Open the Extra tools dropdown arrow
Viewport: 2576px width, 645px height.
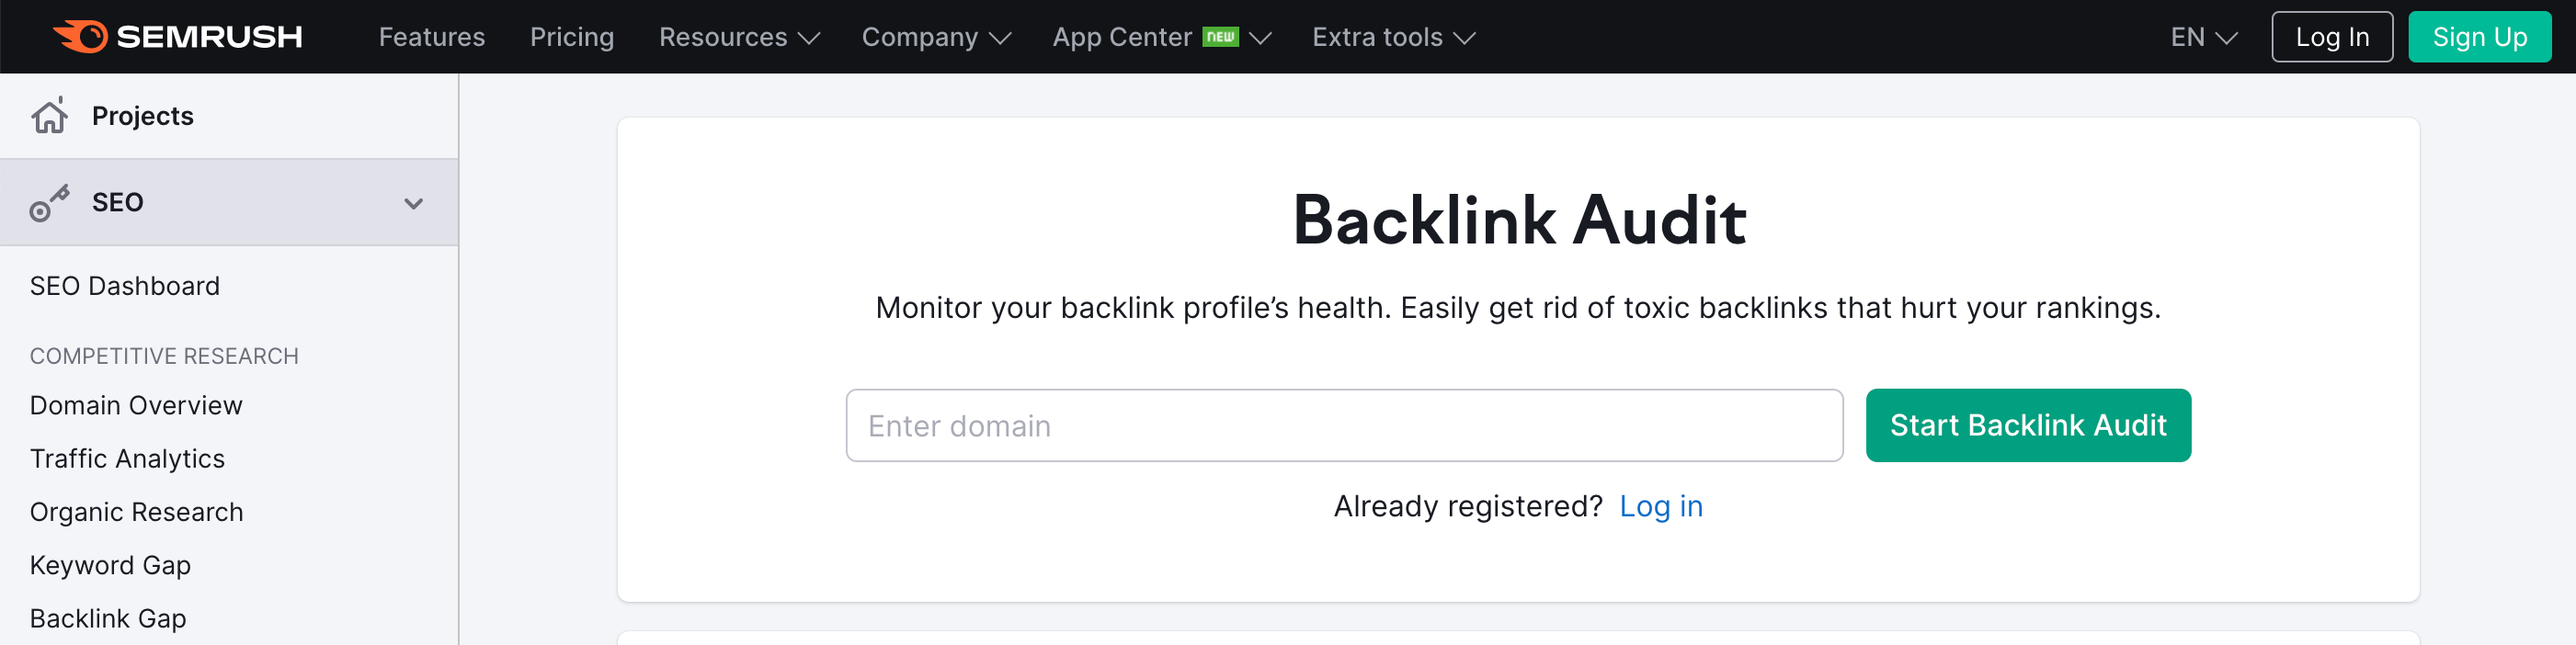tap(1464, 38)
